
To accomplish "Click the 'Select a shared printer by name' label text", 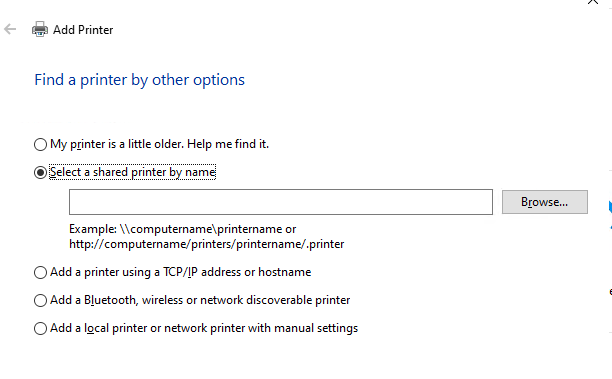I will (x=133, y=172).
